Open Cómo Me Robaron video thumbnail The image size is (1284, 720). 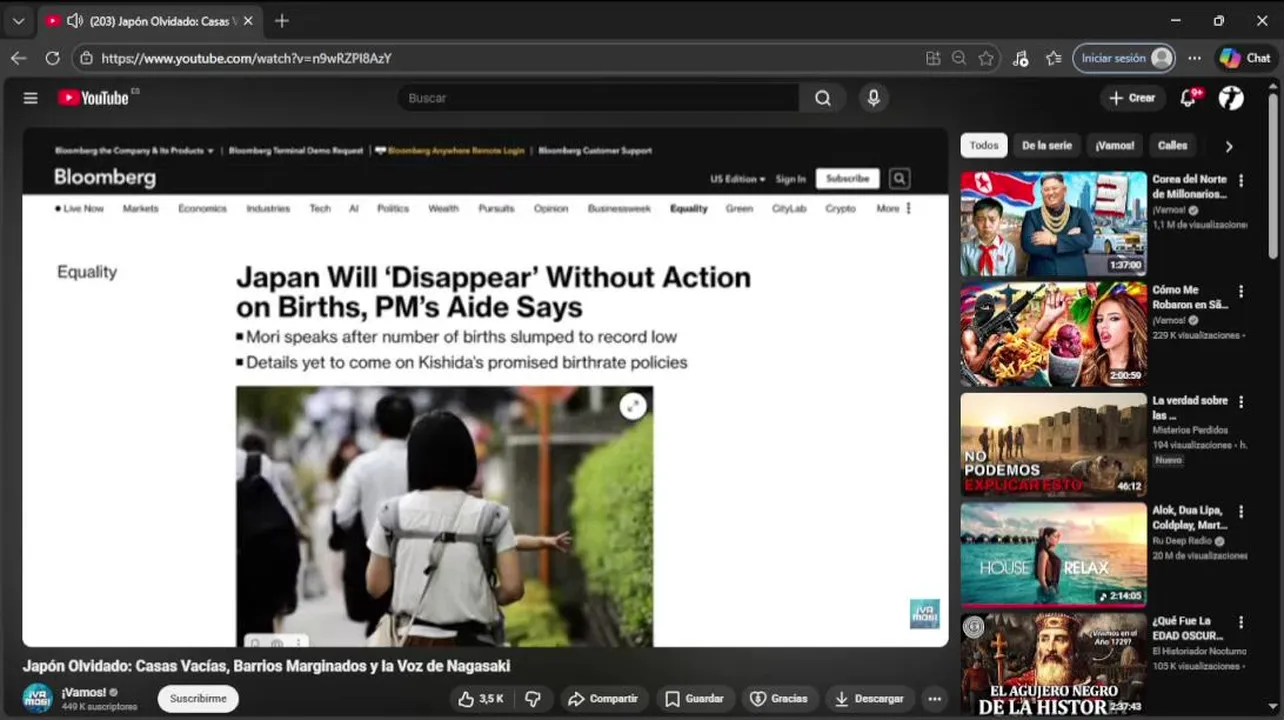pos(1054,334)
